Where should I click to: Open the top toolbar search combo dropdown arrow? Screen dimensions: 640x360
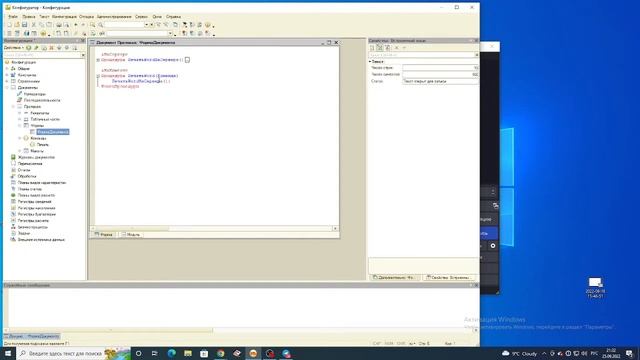coord(146,25)
